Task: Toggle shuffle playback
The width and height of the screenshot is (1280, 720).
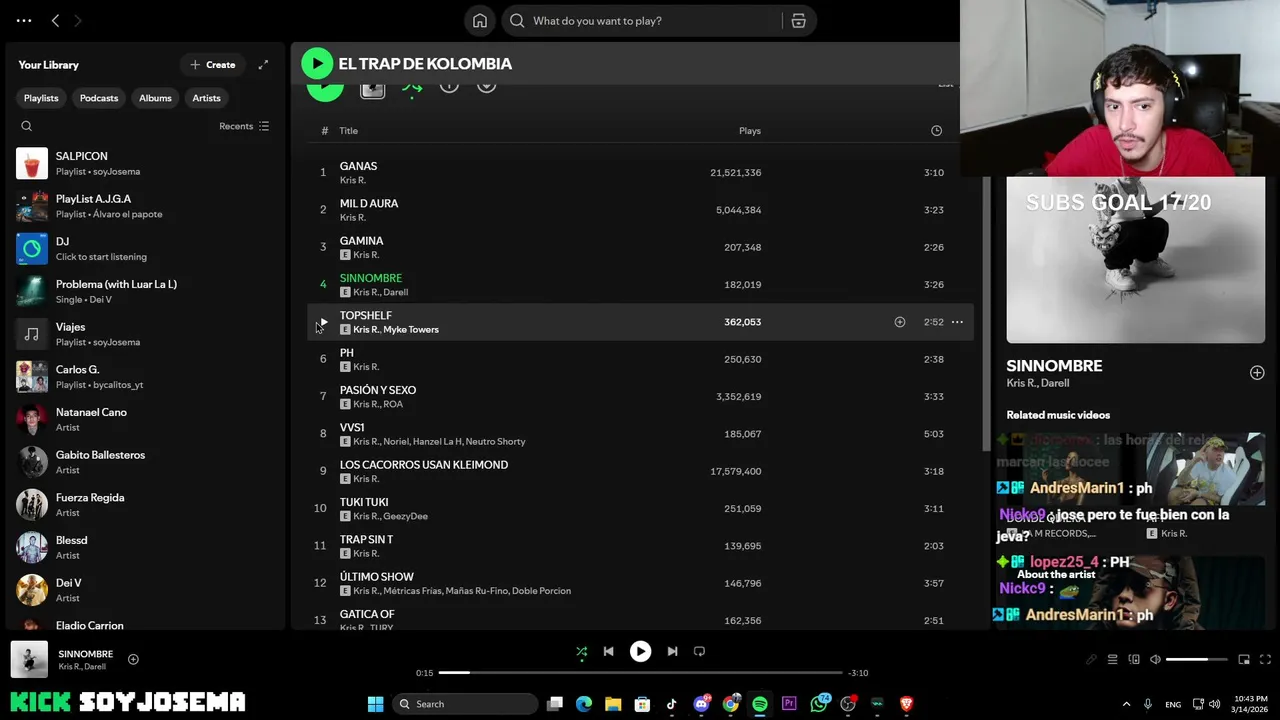Action: [x=581, y=652]
